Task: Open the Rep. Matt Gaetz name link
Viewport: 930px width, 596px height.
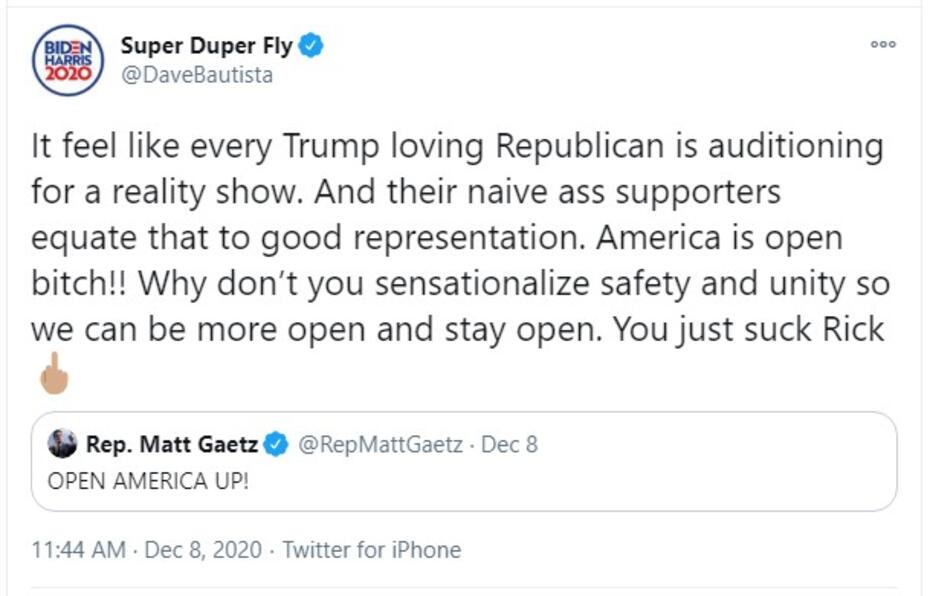Action: (173, 444)
